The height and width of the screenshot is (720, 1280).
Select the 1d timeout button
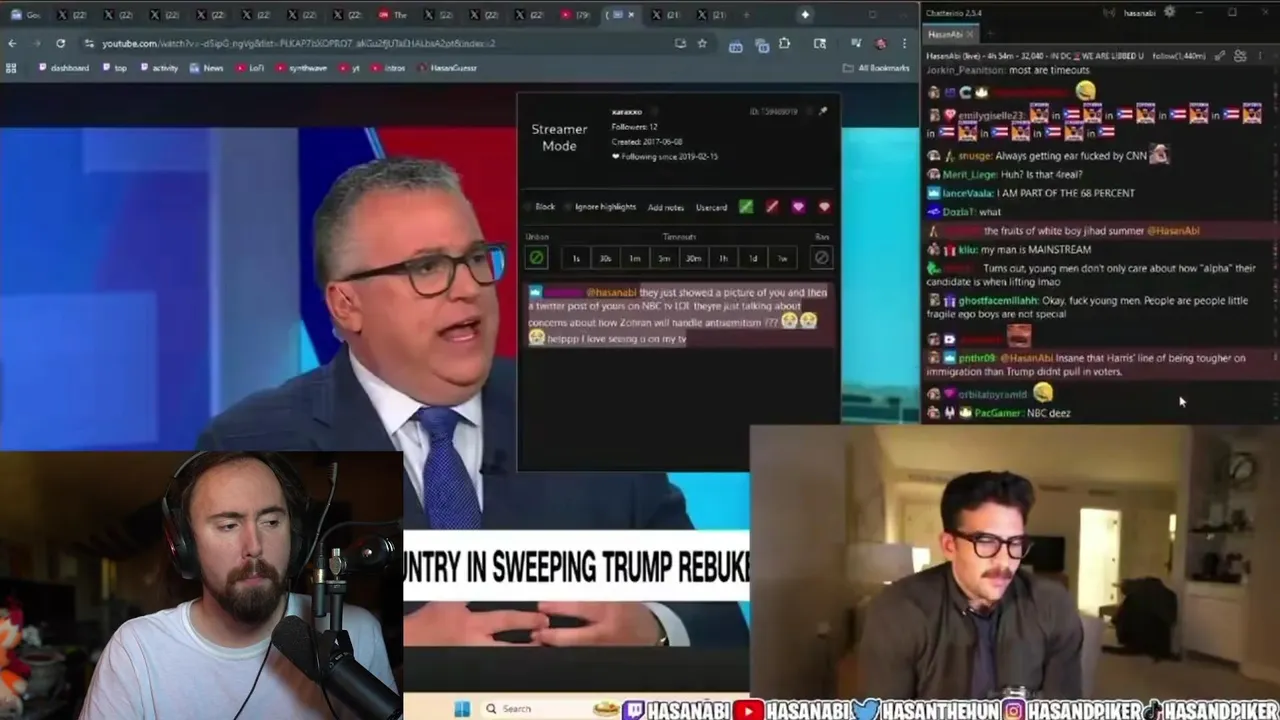pyautogui.click(x=753, y=258)
